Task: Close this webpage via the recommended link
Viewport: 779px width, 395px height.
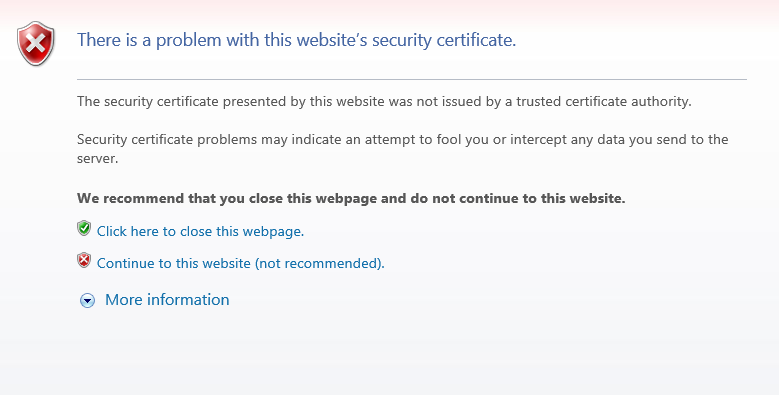Action: pos(200,232)
